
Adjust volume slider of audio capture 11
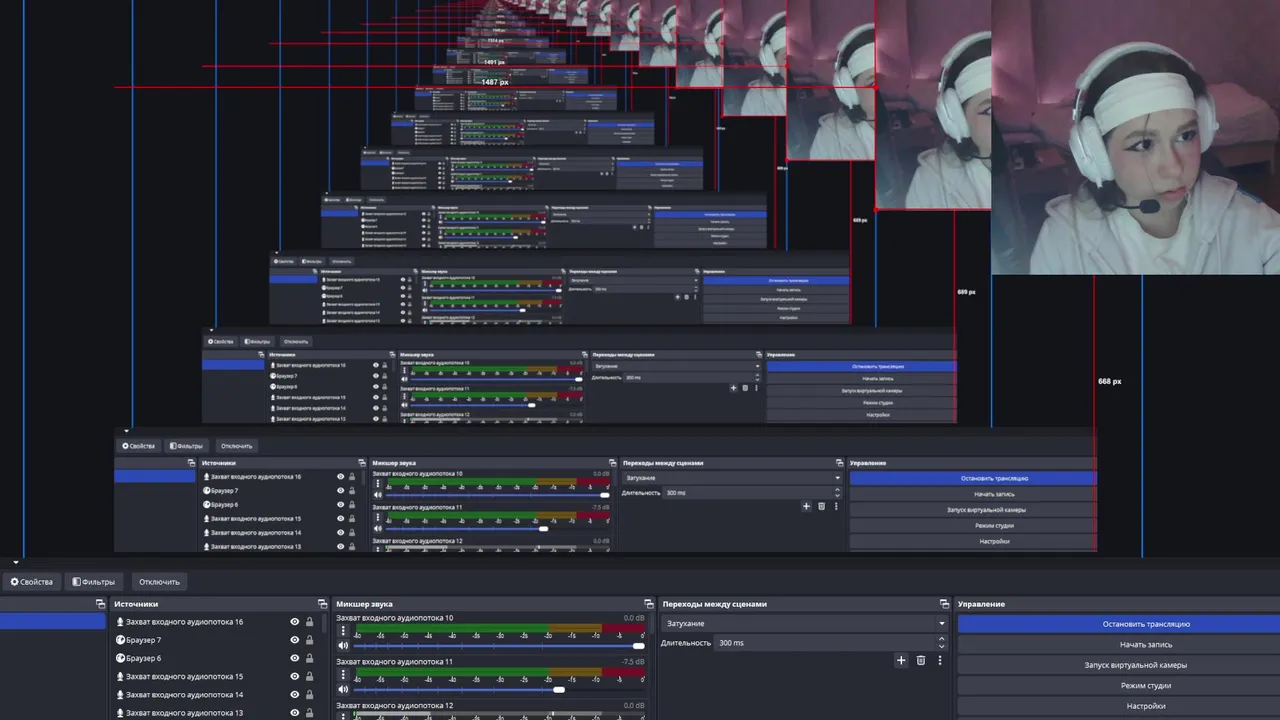[499, 689]
